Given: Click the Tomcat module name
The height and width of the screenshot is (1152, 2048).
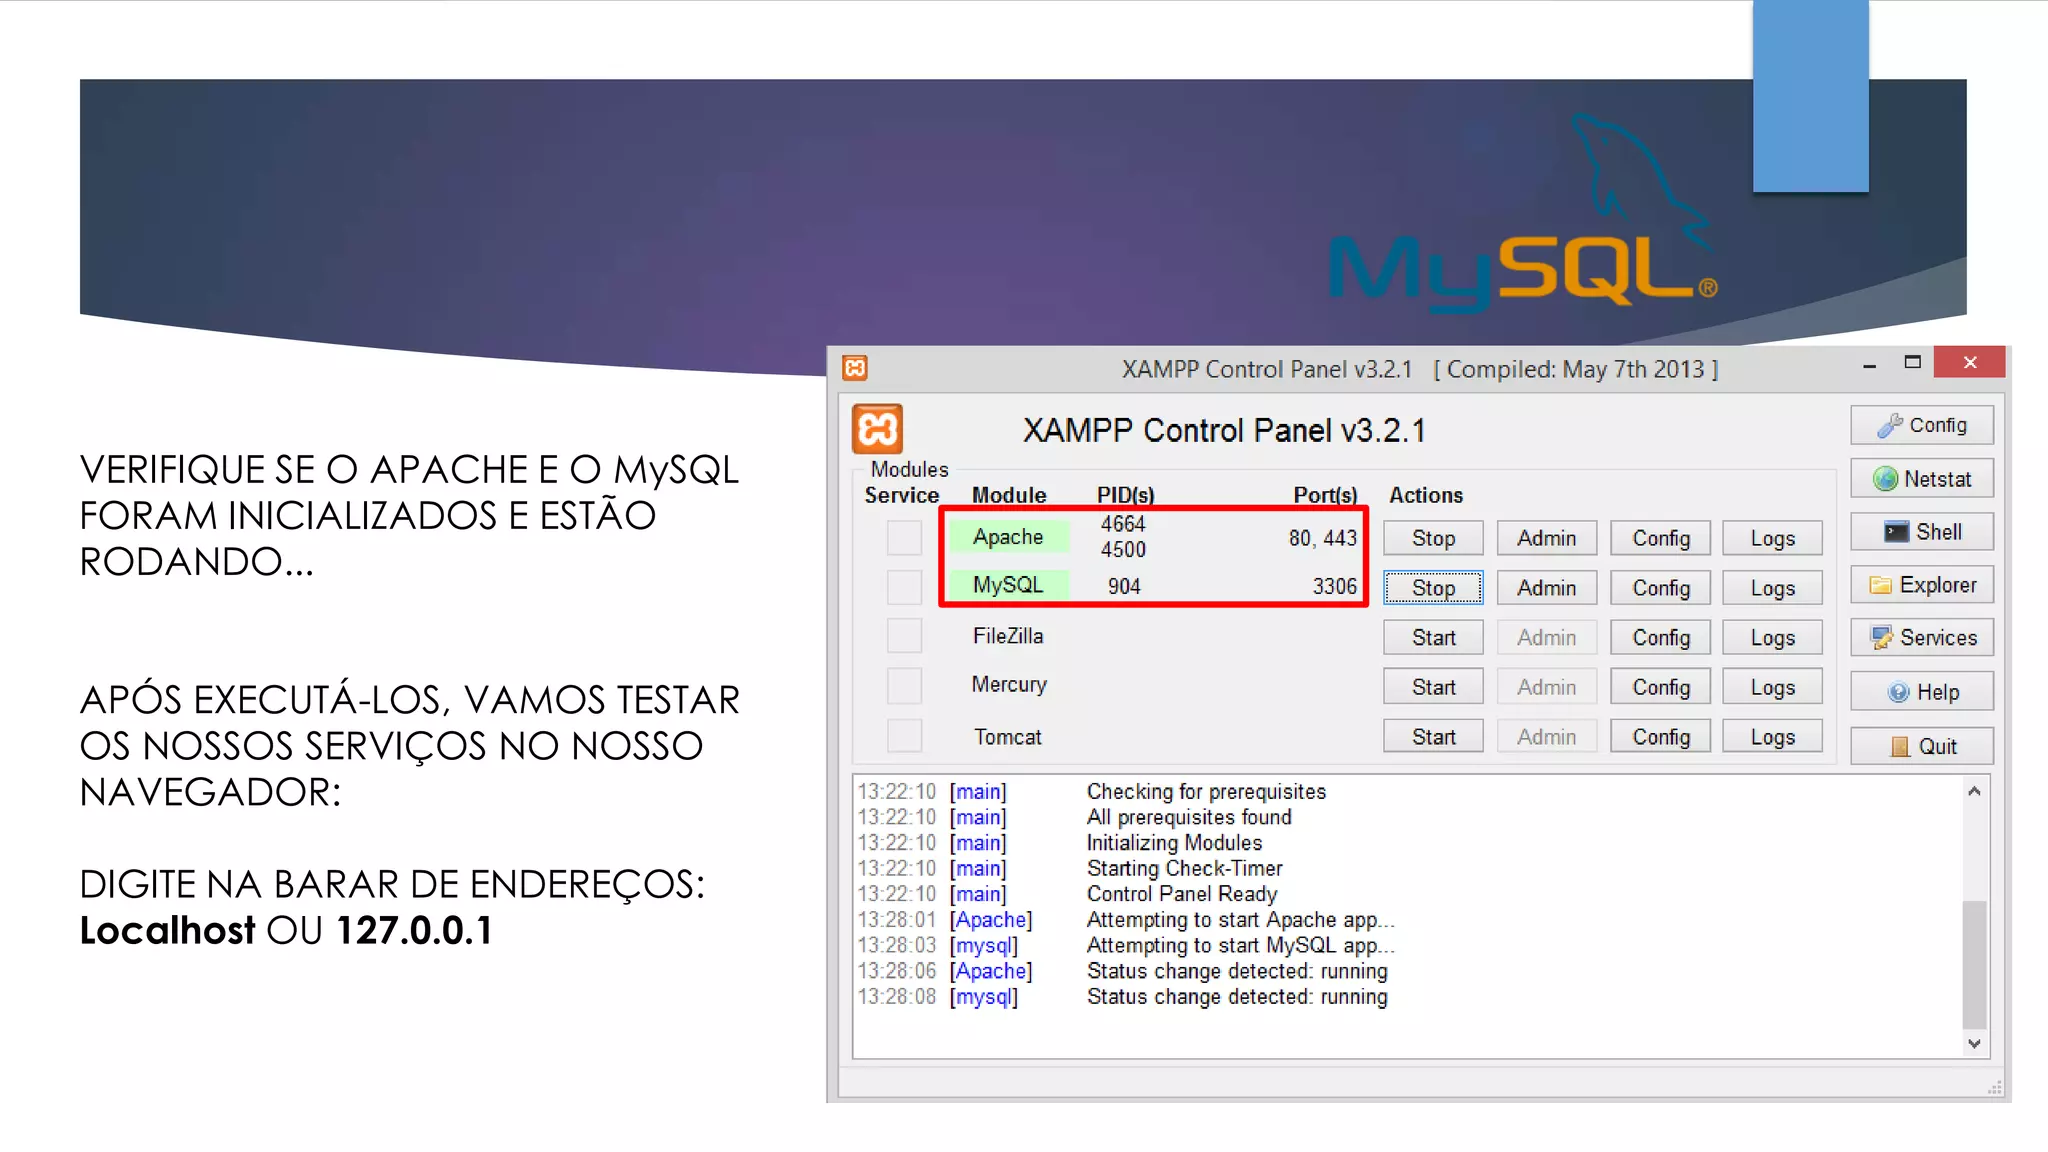Looking at the screenshot, I should pos(1008,737).
